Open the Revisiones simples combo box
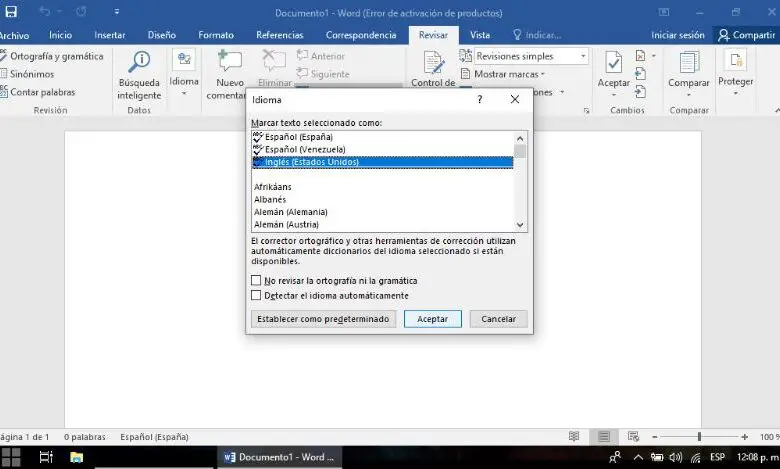The height and width of the screenshot is (469, 780). point(531,56)
